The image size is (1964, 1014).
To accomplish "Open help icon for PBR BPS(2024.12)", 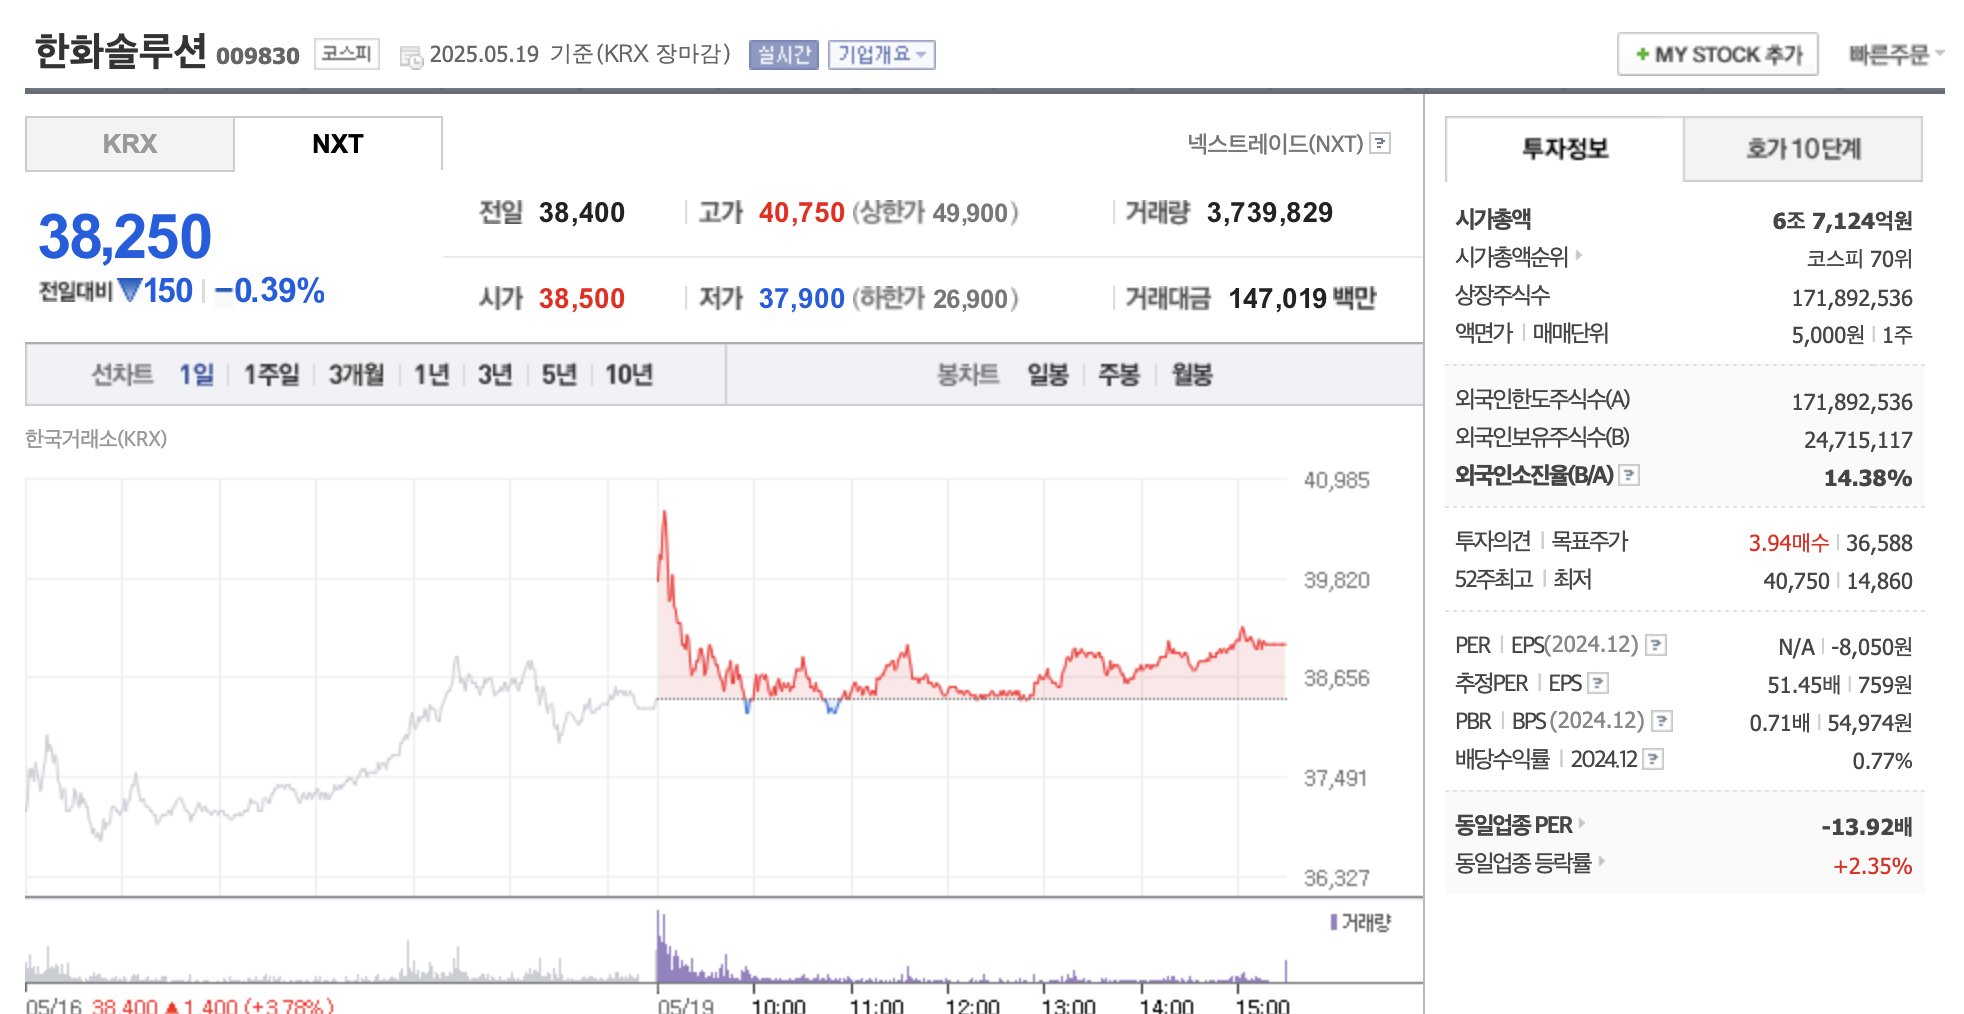I will pyautogui.click(x=1662, y=721).
